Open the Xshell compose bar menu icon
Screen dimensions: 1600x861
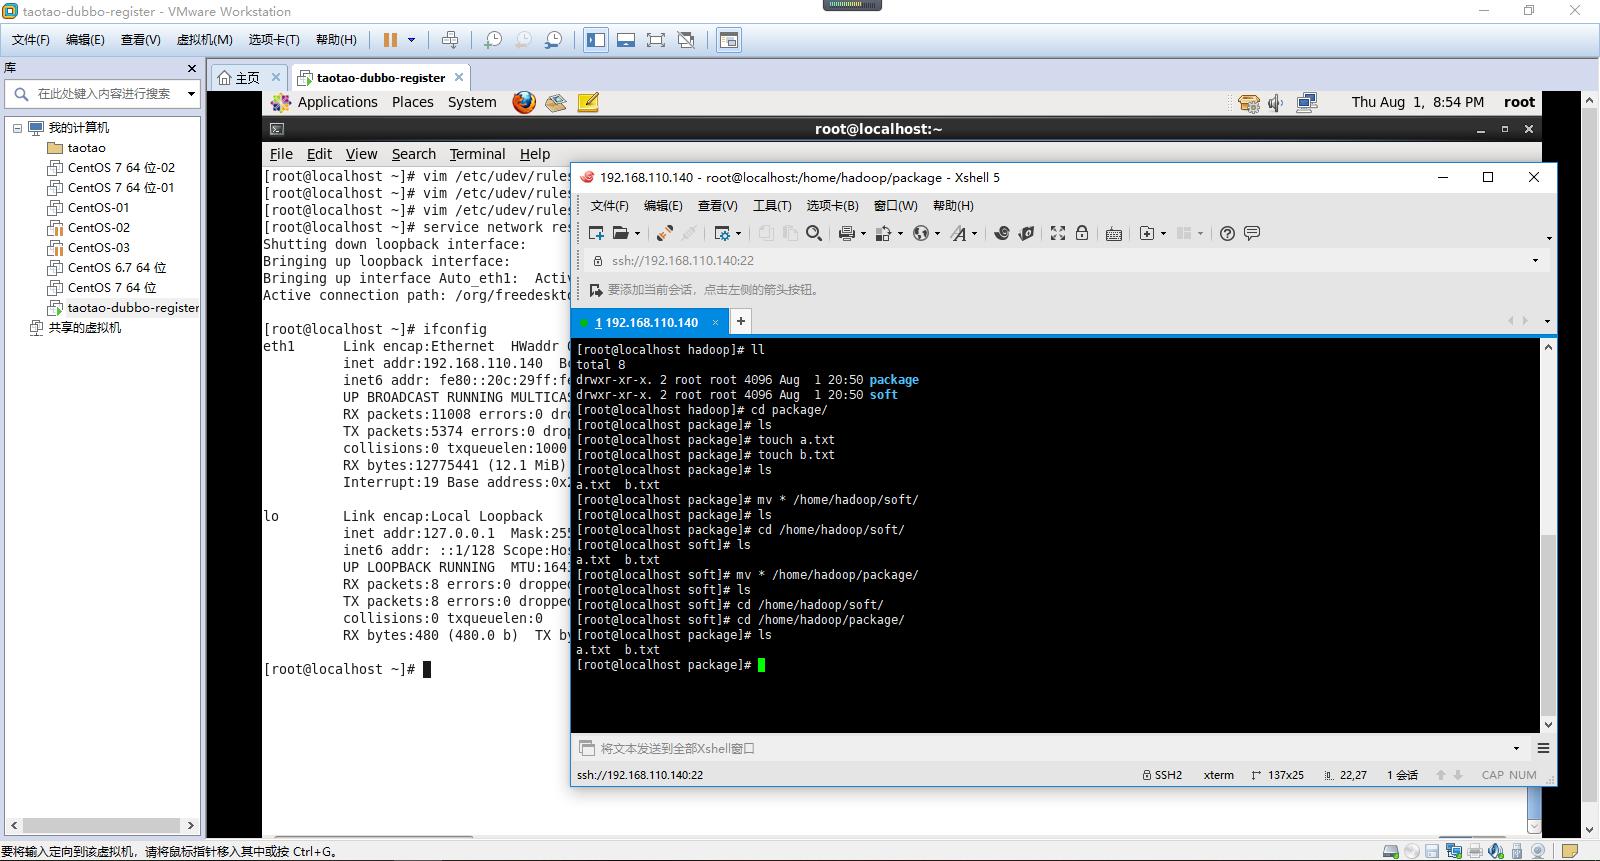point(1543,748)
